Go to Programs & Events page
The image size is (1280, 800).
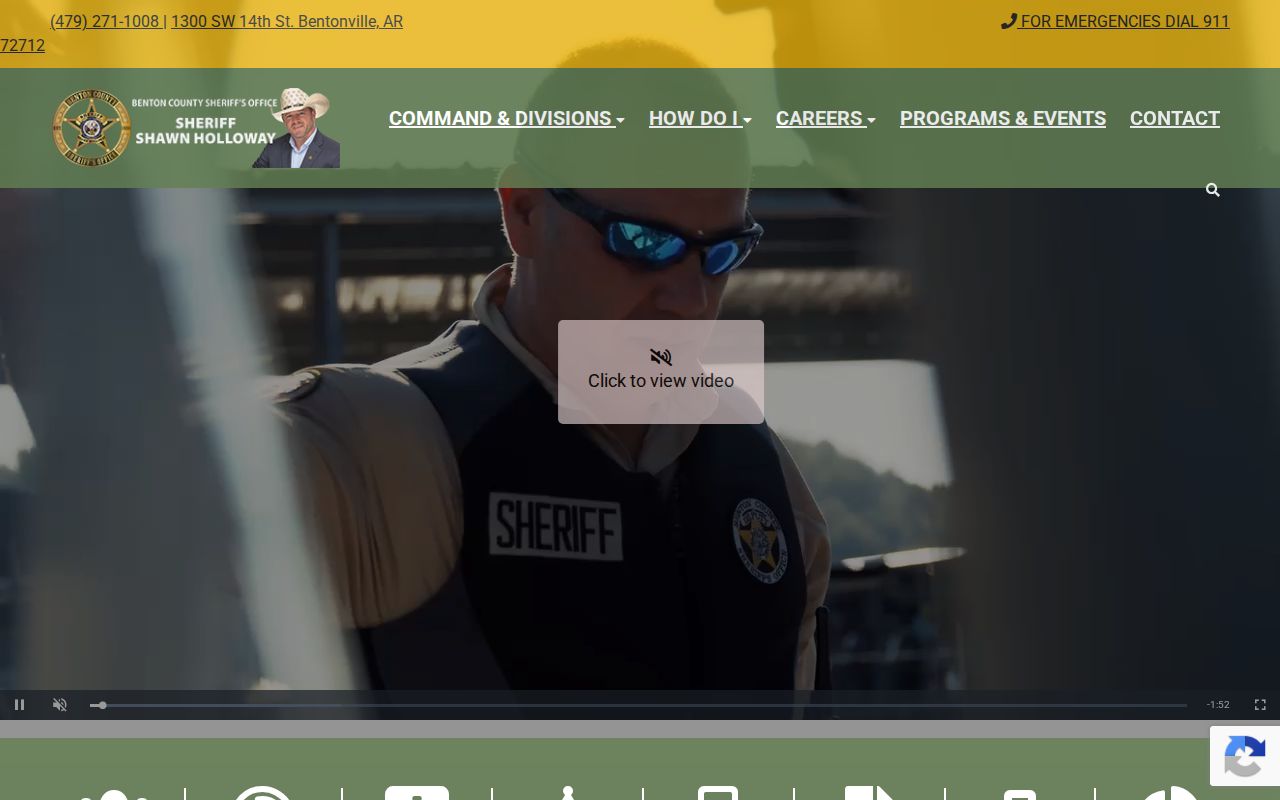(x=1003, y=118)
